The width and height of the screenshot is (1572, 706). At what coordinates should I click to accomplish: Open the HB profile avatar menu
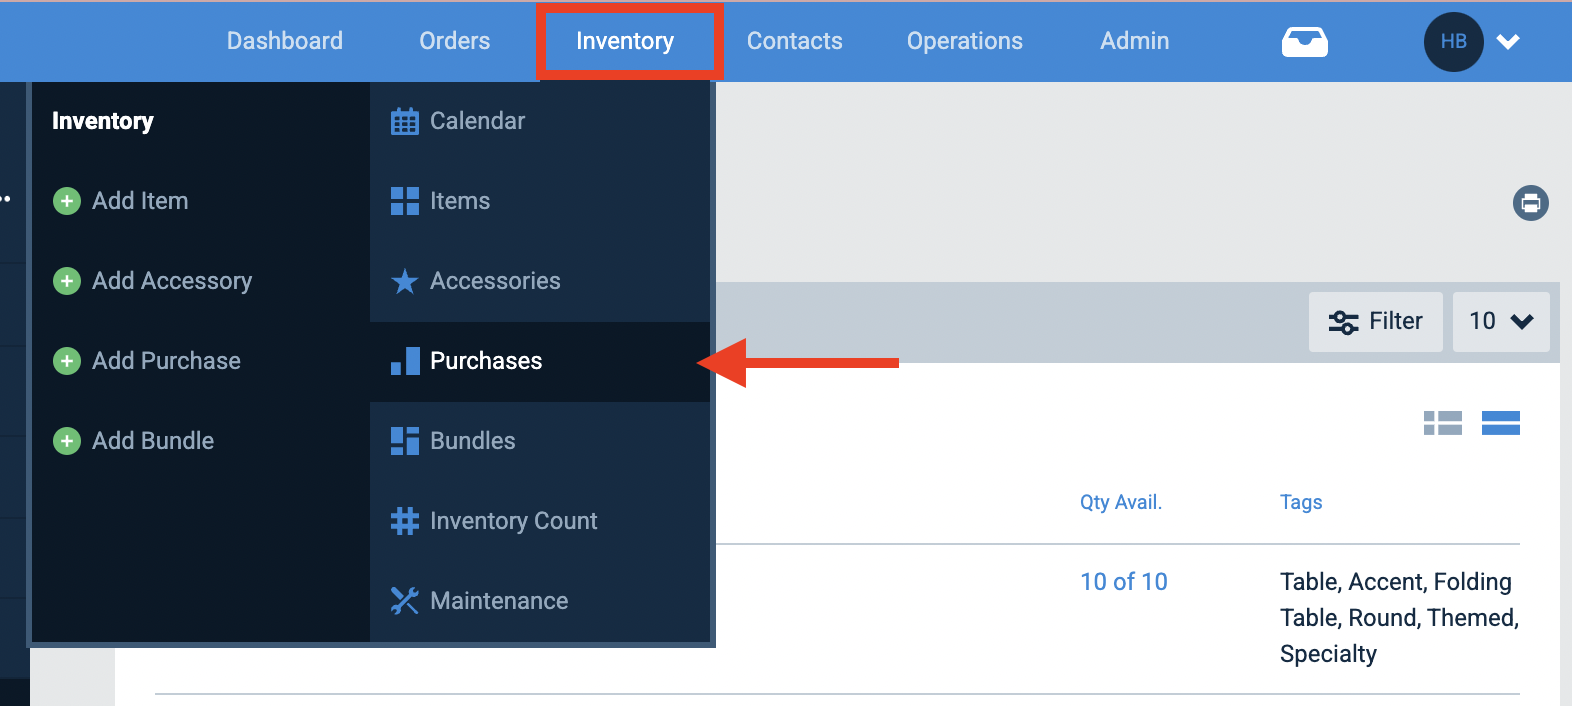point(1453,42)
